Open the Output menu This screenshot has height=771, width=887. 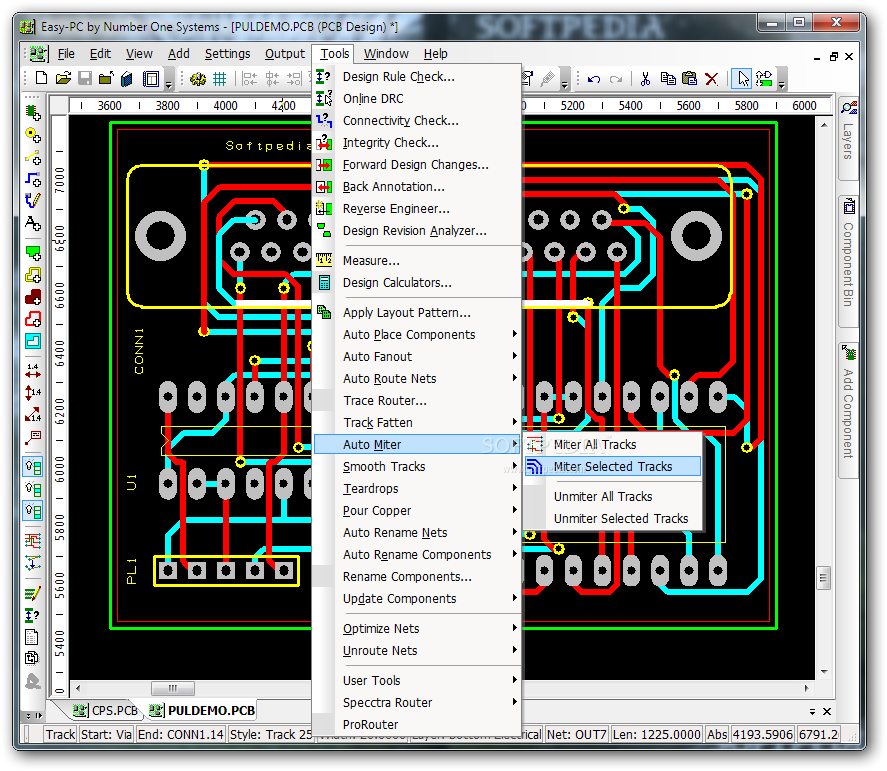(285, 54)
